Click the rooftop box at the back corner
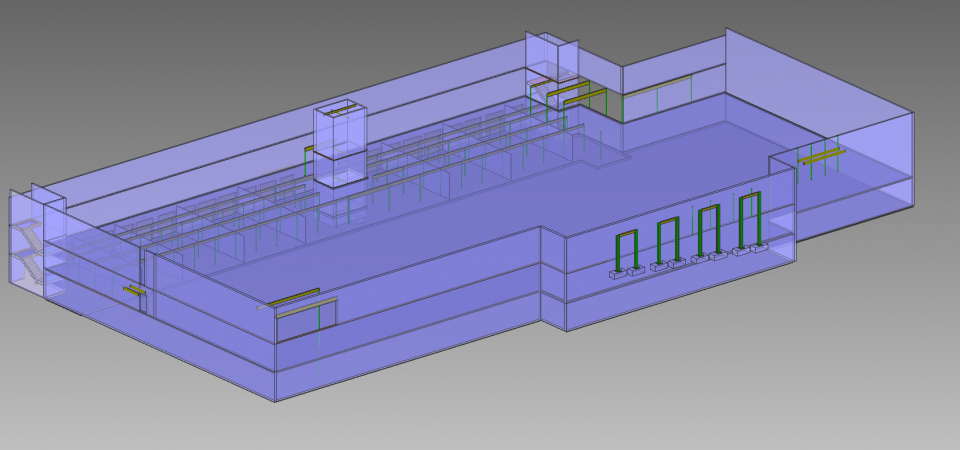The image size is (960, 450). click(551, 56)
